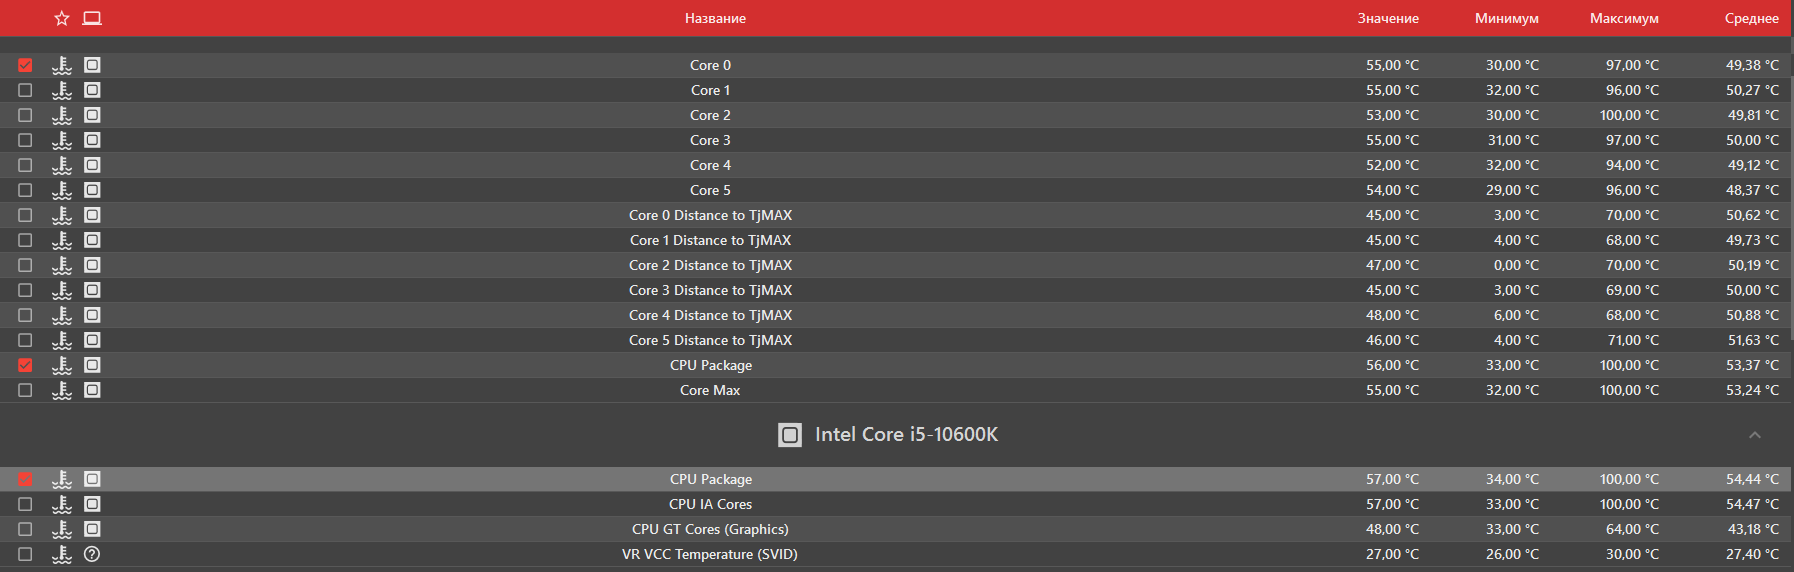
Task: Click thermometer icon in CPU GT Cores row
Action: (62, 529)
